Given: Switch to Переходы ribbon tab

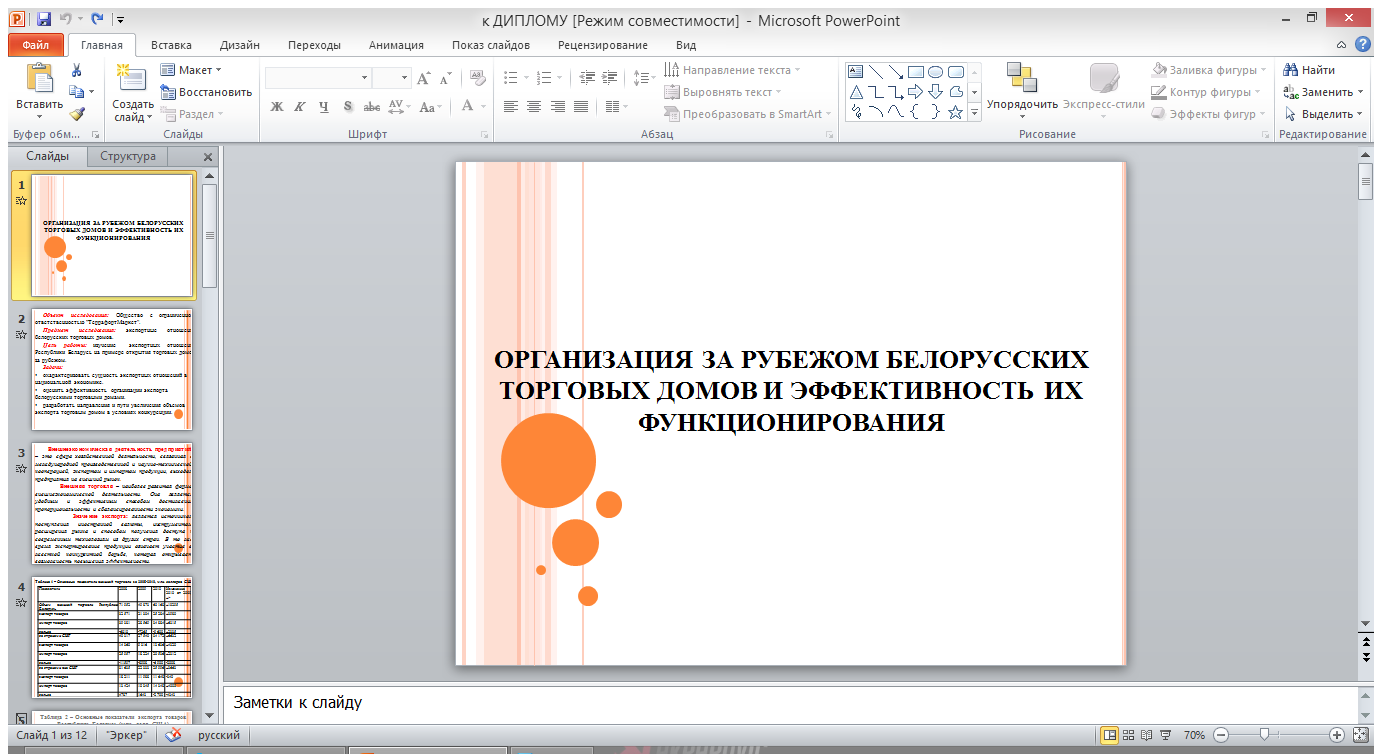Looking at the screenshot, I should [314, 45].
